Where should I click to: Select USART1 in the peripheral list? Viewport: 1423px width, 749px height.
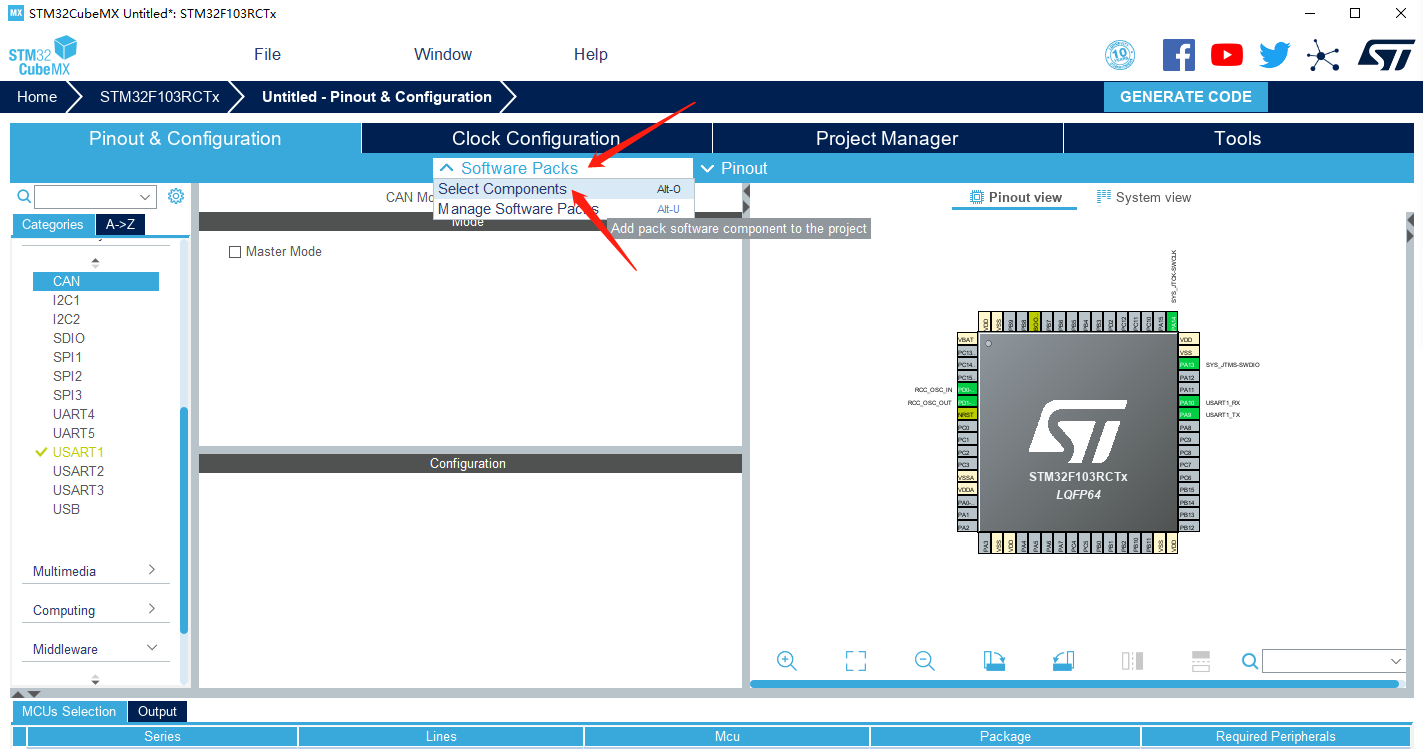click(x=78, y=452)
